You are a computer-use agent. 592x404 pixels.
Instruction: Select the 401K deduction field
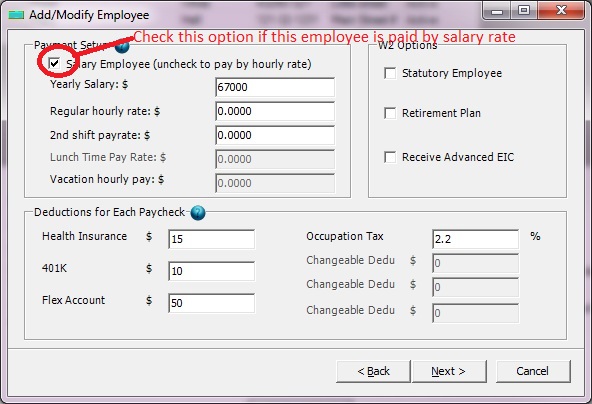point(211,271)
